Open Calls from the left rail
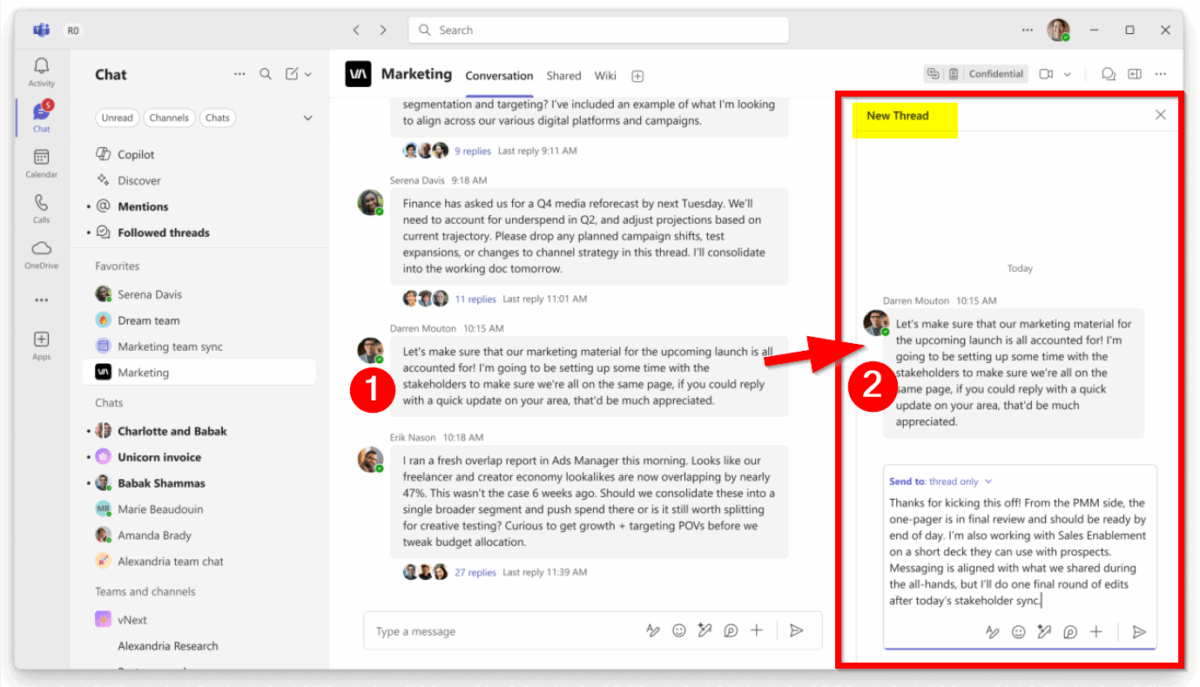 (x=41, y=208)
